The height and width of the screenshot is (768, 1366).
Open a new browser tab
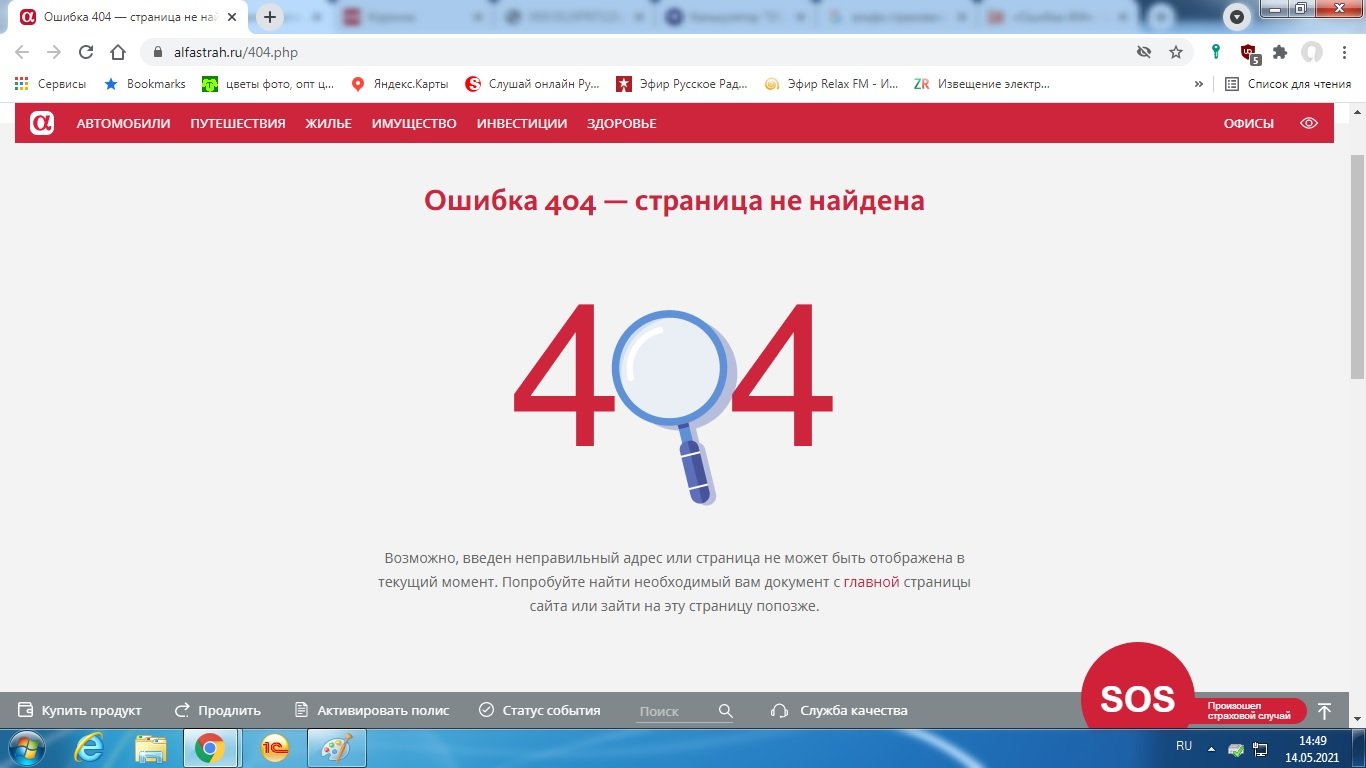[270, 17]
